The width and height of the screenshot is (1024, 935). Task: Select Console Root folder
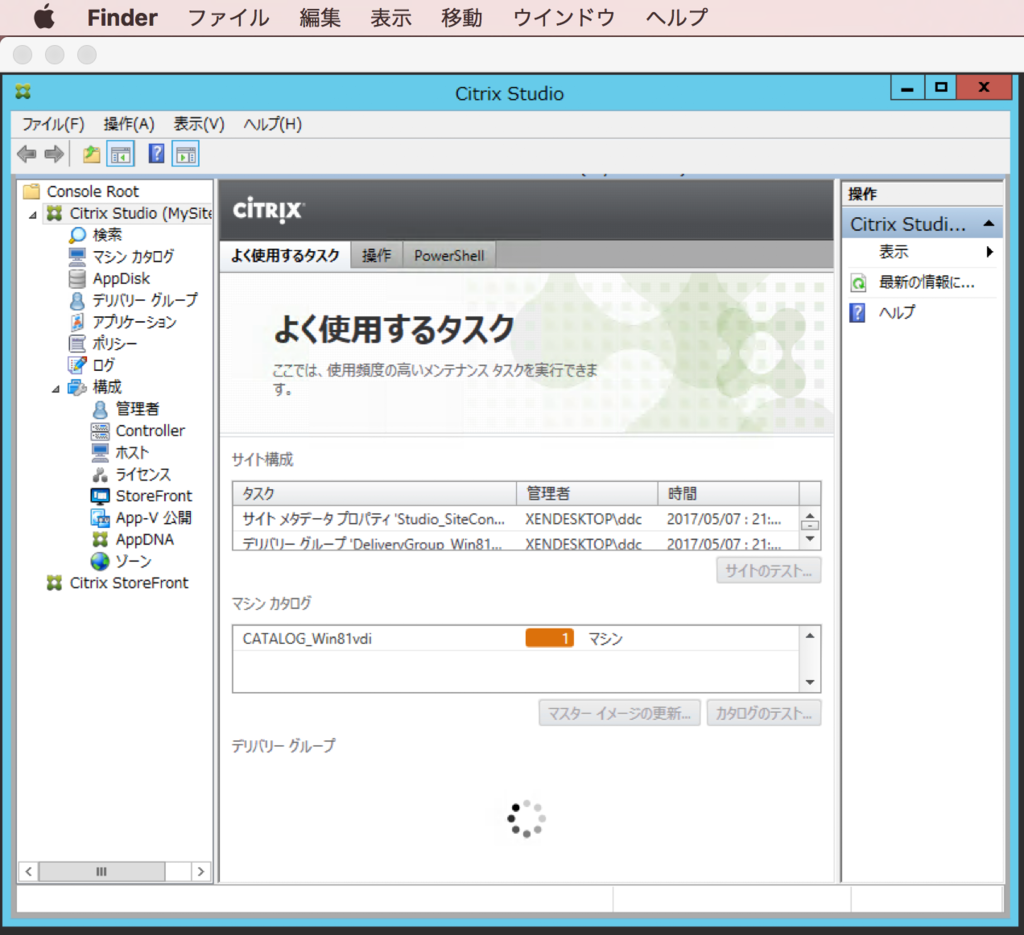(93, 191)
